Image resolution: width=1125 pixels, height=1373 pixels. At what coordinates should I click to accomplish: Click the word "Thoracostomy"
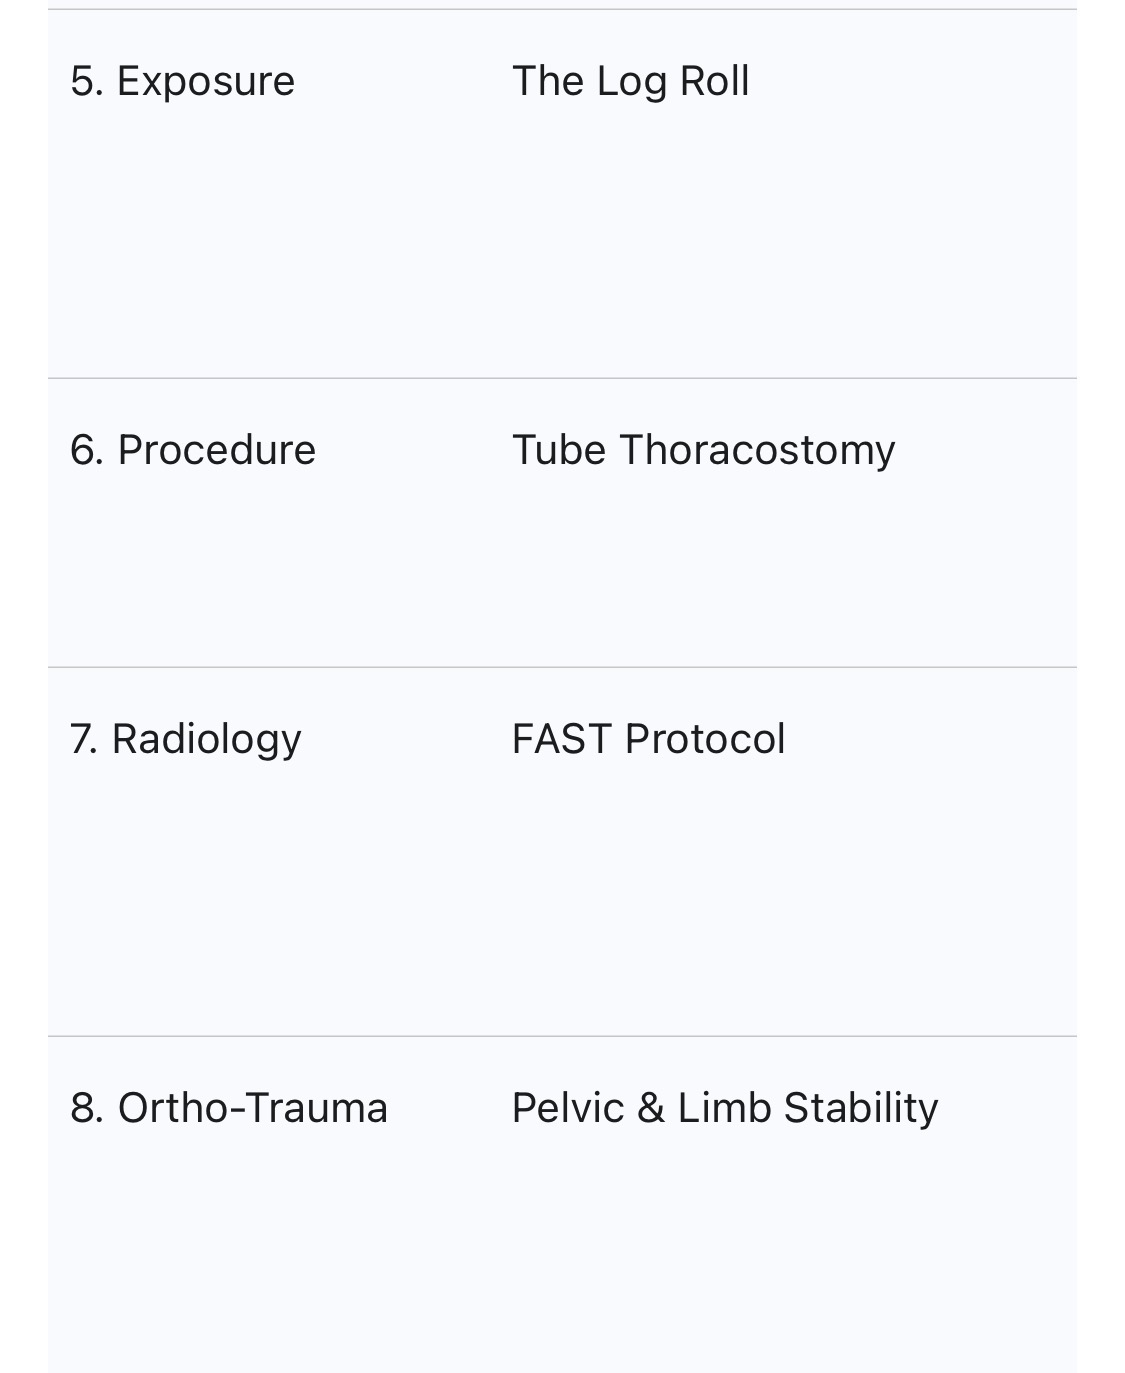tap(757, 450)
